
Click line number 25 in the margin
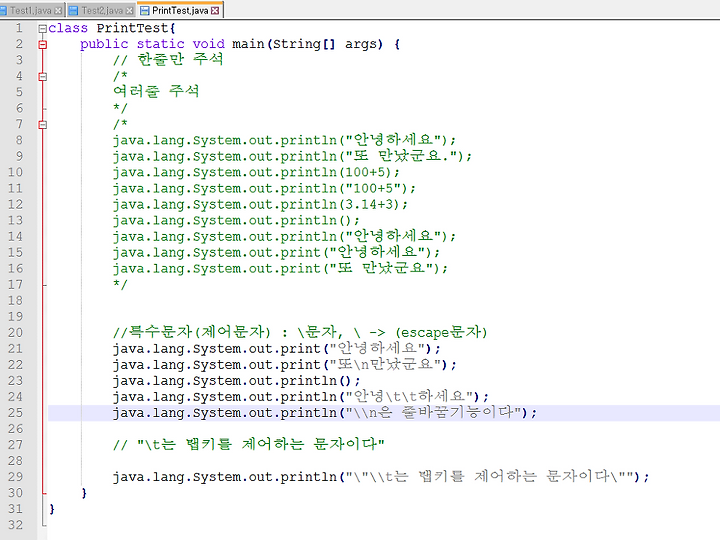click(15, 413)
